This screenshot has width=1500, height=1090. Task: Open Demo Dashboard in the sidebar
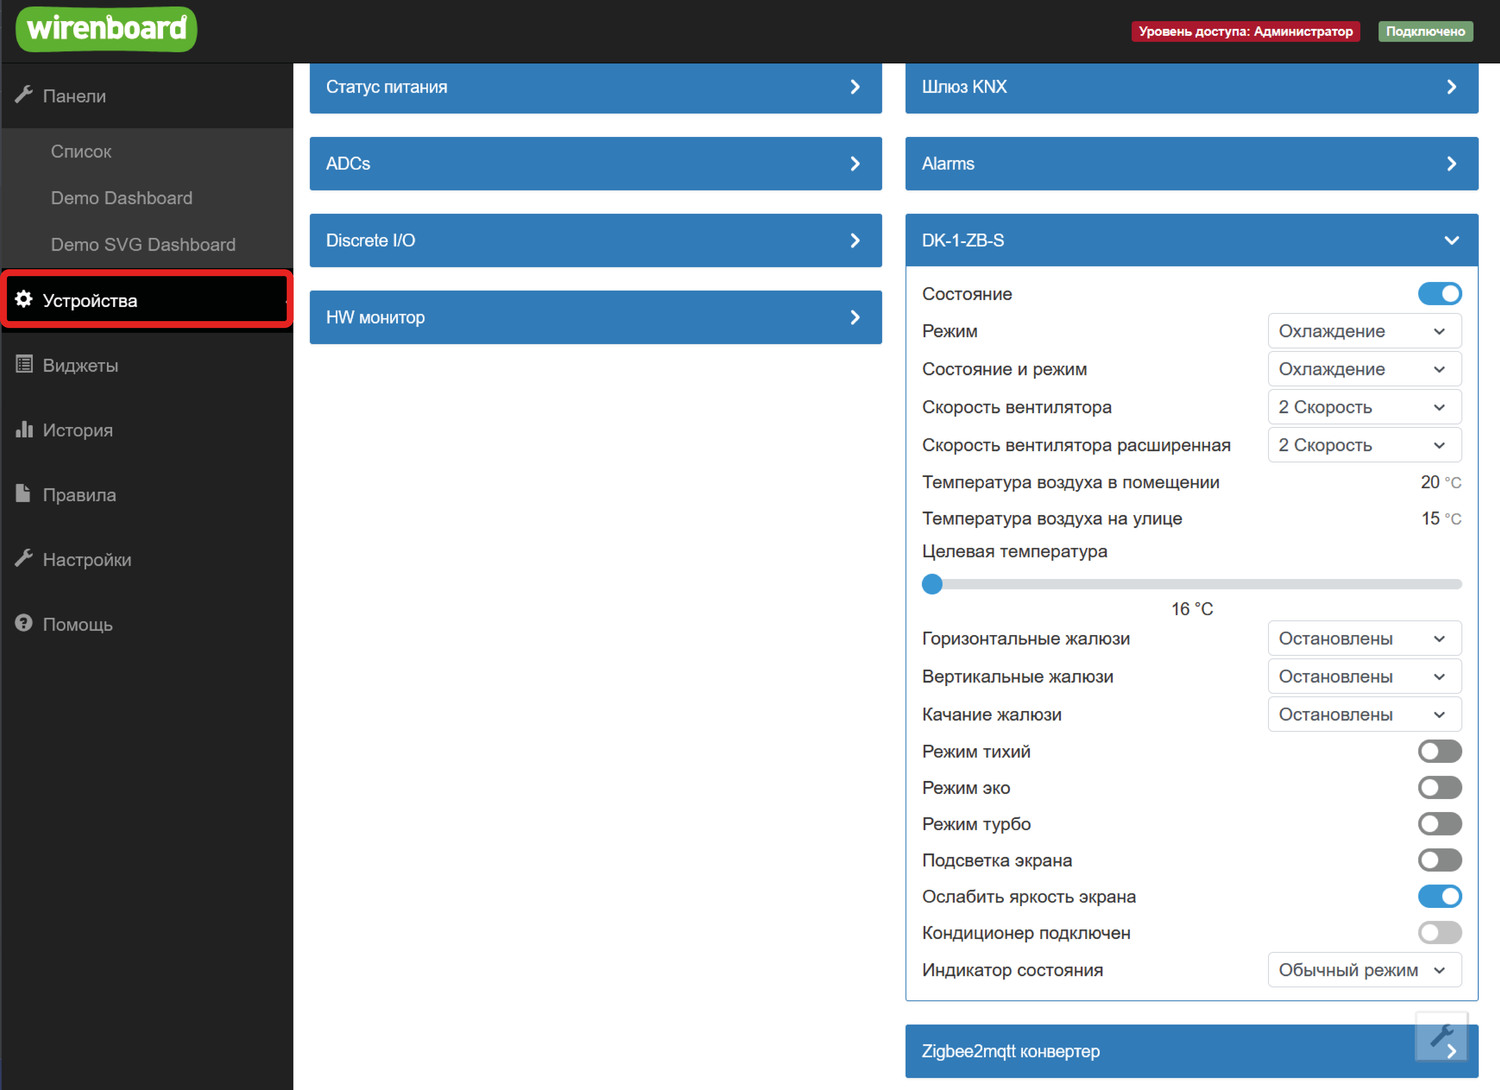[x=122, y=198]
